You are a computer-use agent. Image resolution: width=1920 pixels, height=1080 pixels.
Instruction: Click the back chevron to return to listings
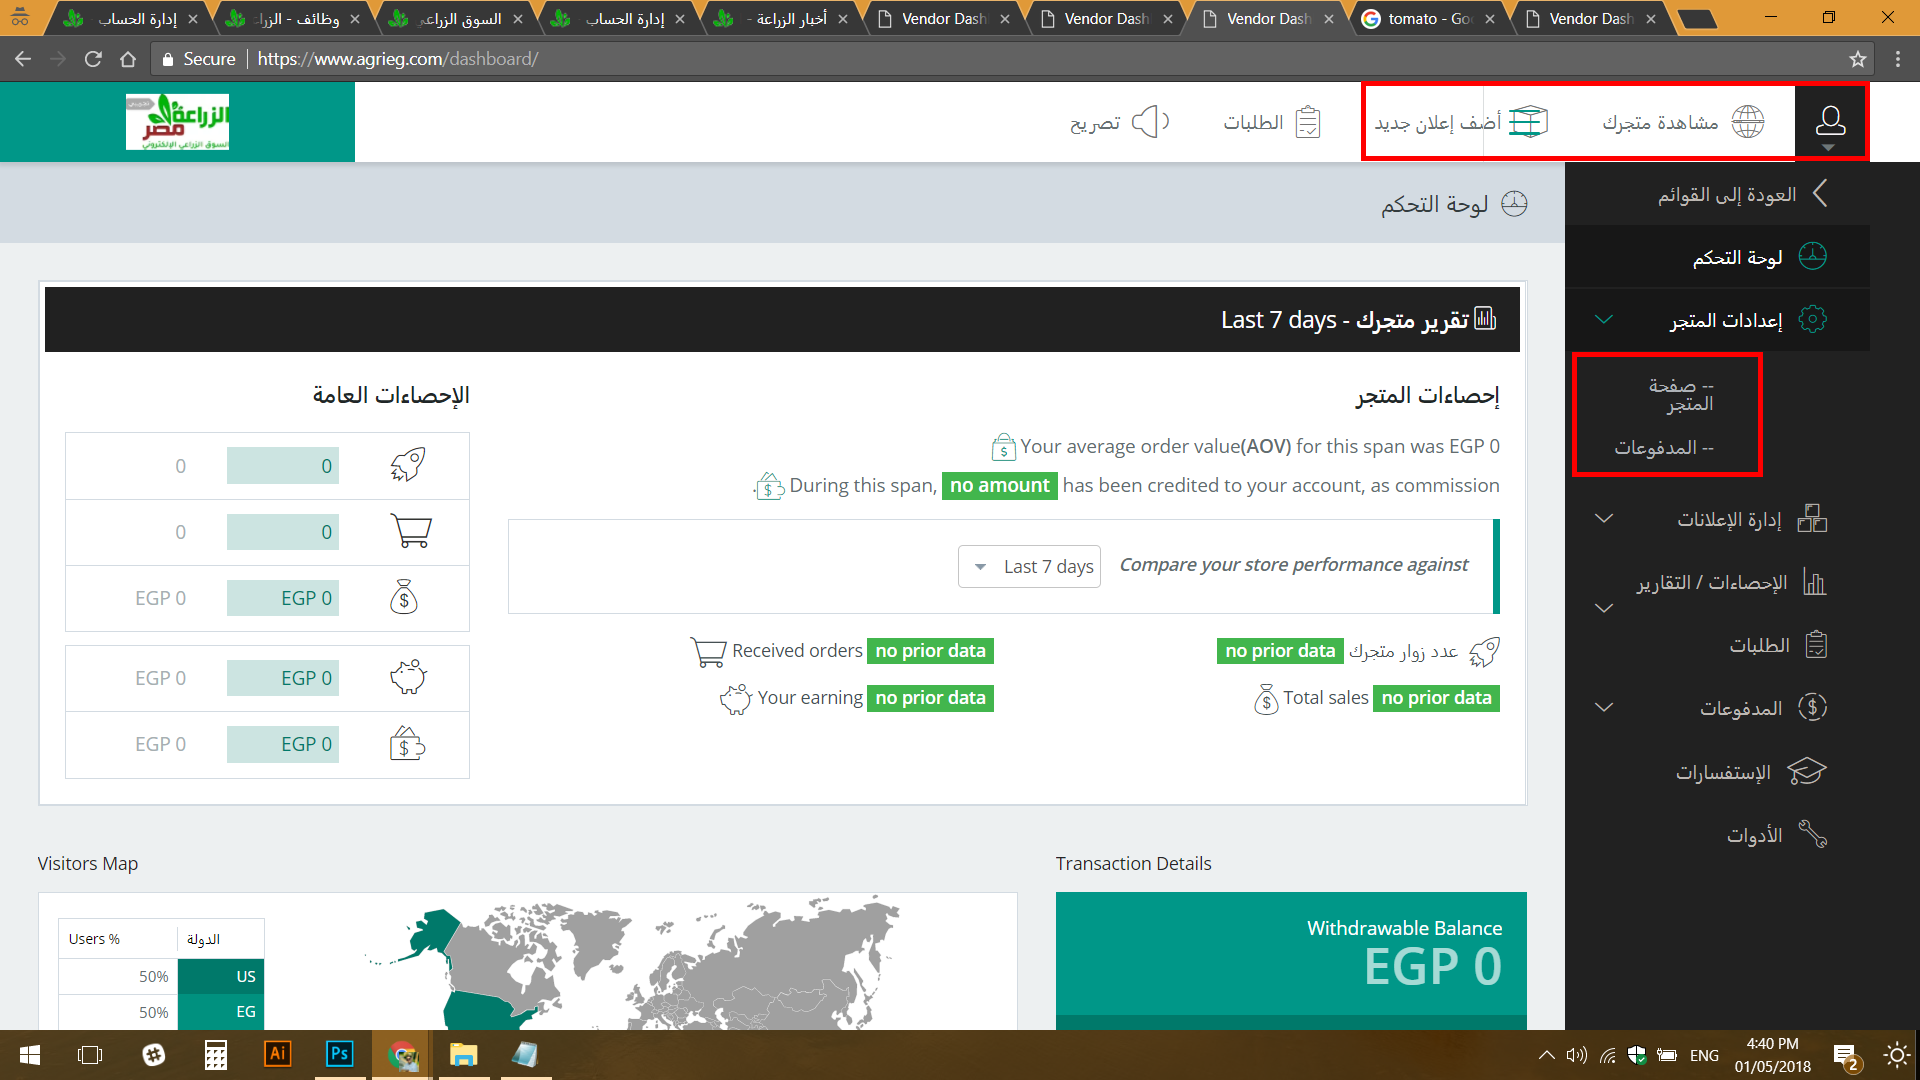[x=1819, y=193]
